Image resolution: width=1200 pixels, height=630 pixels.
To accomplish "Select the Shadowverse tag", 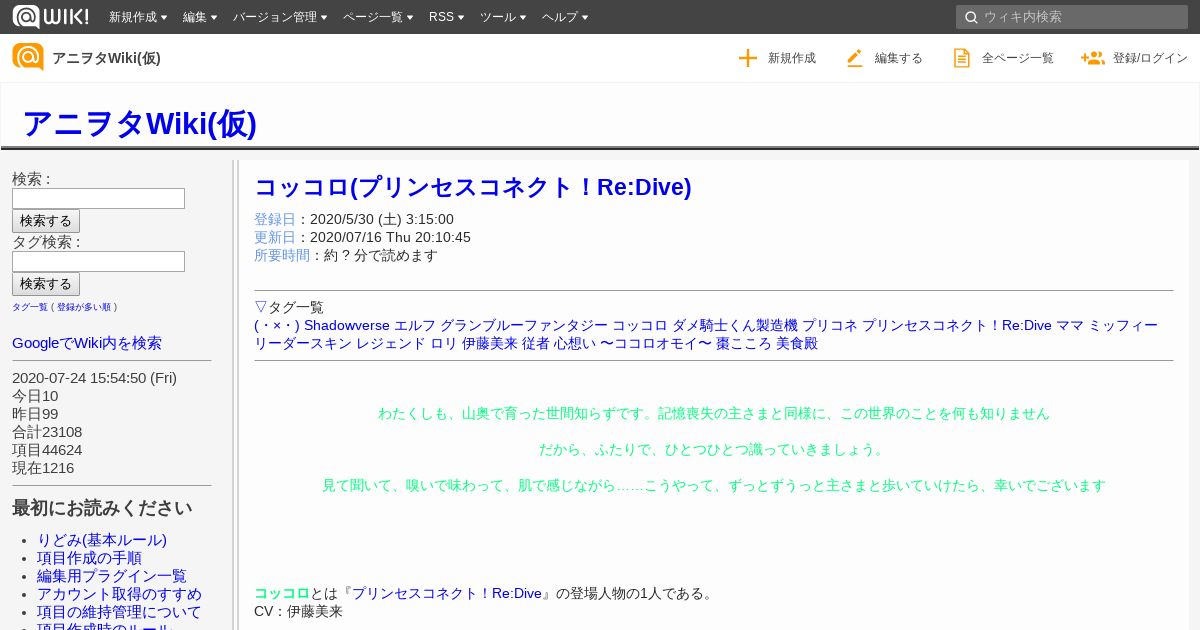I will tap(347, 325).
